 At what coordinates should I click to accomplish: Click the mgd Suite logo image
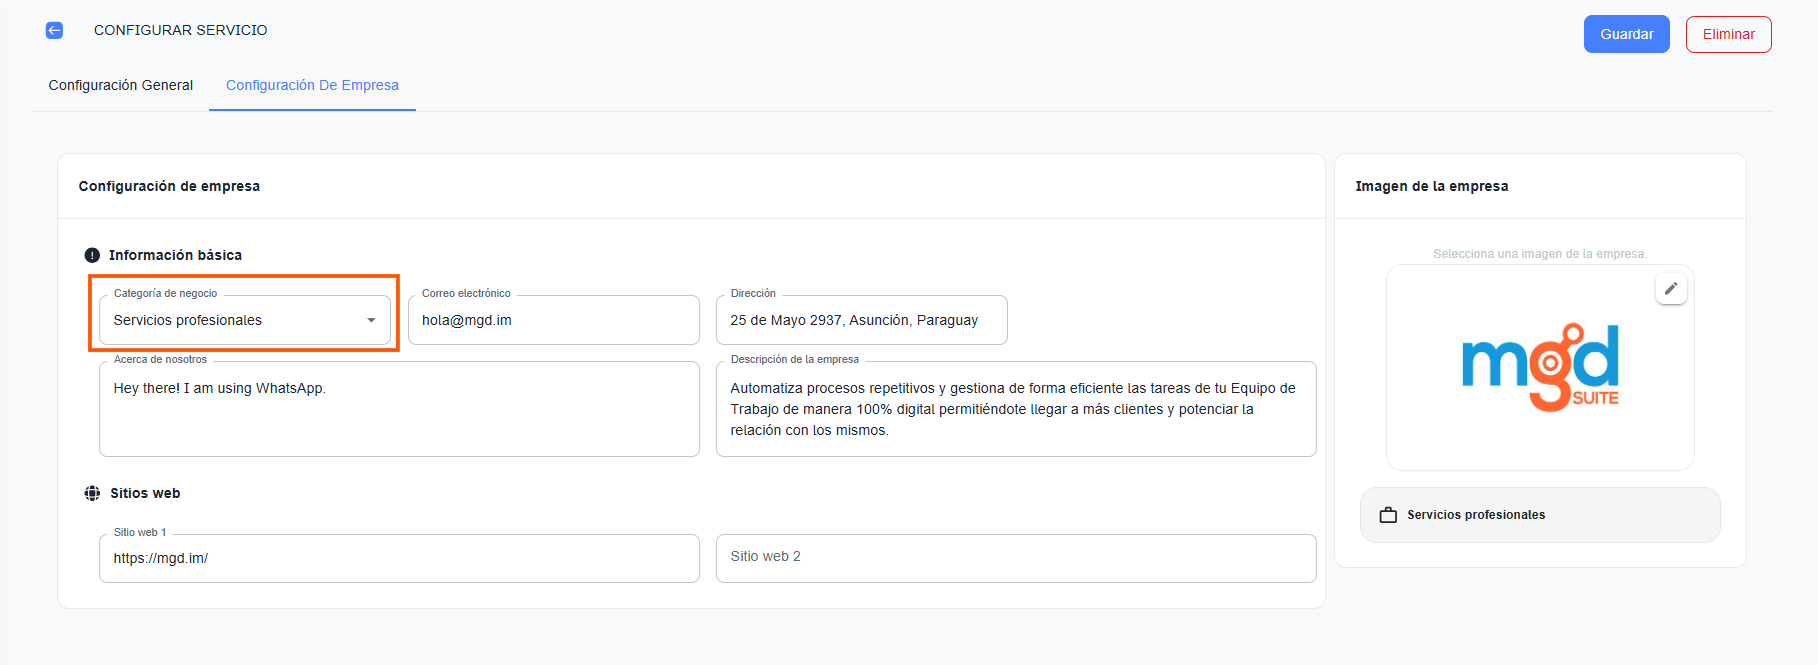1540,367
